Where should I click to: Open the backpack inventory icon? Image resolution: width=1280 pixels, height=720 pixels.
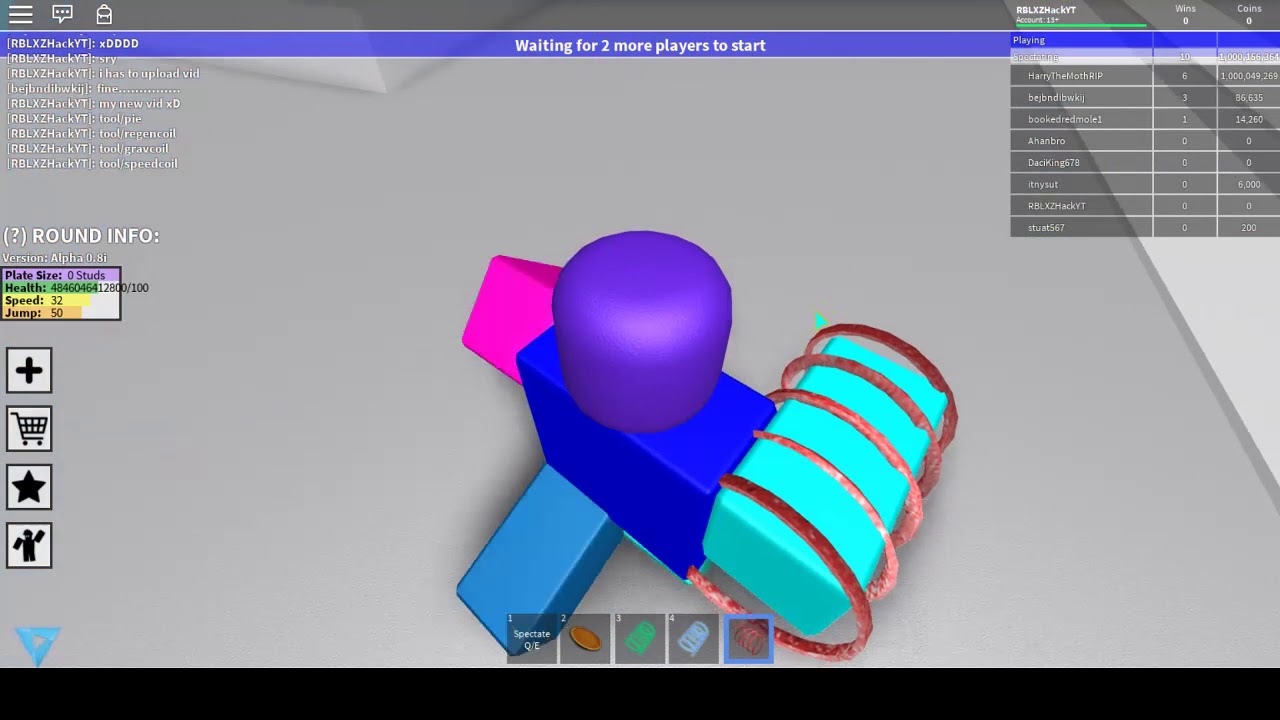(x=104, y=14)
